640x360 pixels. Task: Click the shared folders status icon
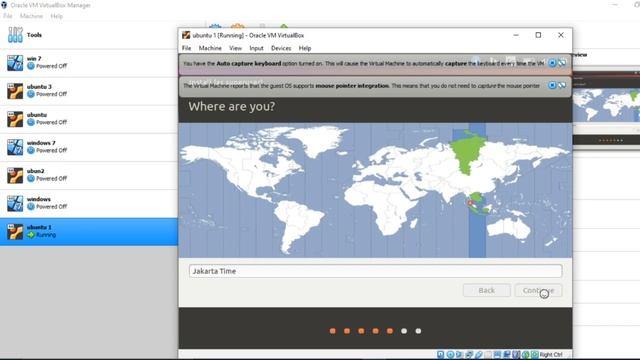488,354
